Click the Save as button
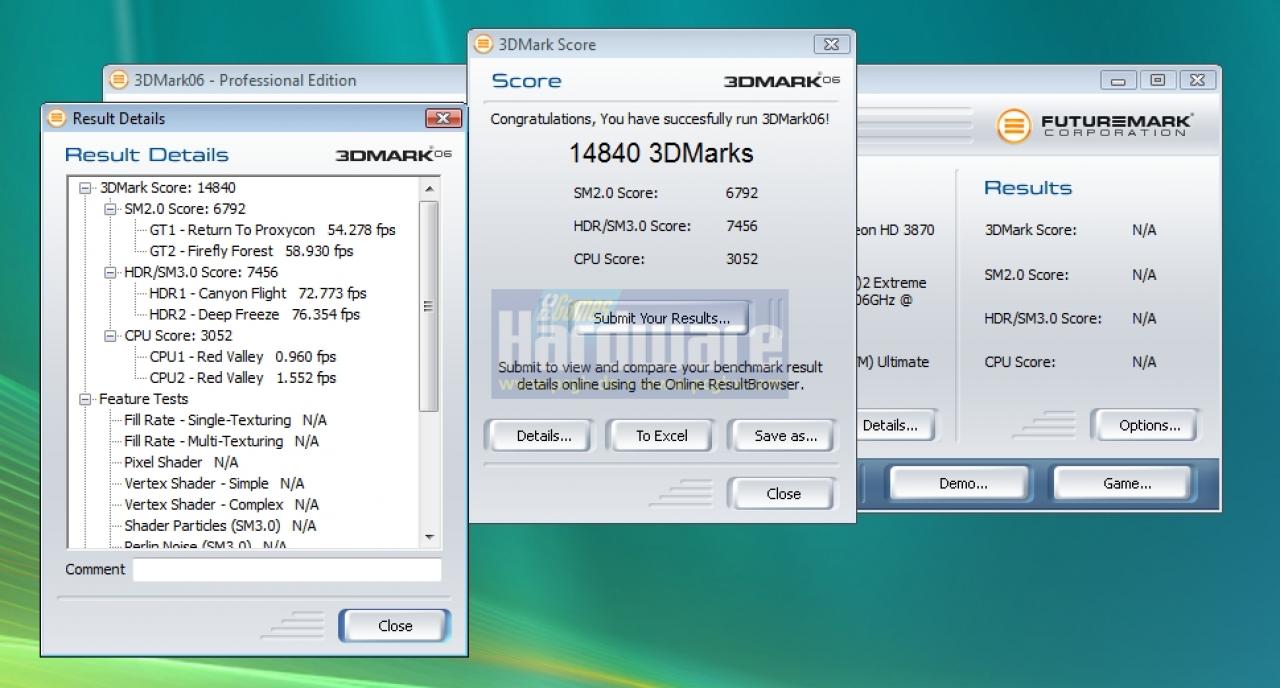This screenshot has width=1280, height=688. (x=785, y=436)
